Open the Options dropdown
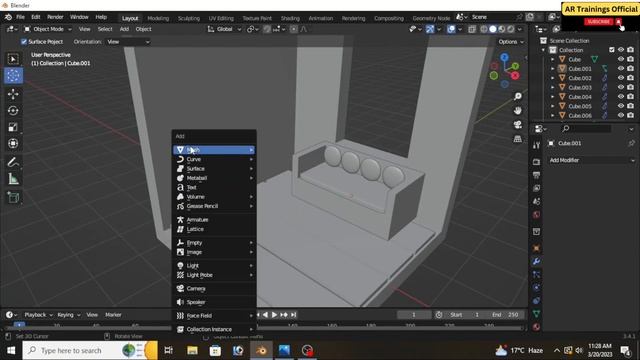The height and width of the screenshot is (360, 640). coord(511,42)
